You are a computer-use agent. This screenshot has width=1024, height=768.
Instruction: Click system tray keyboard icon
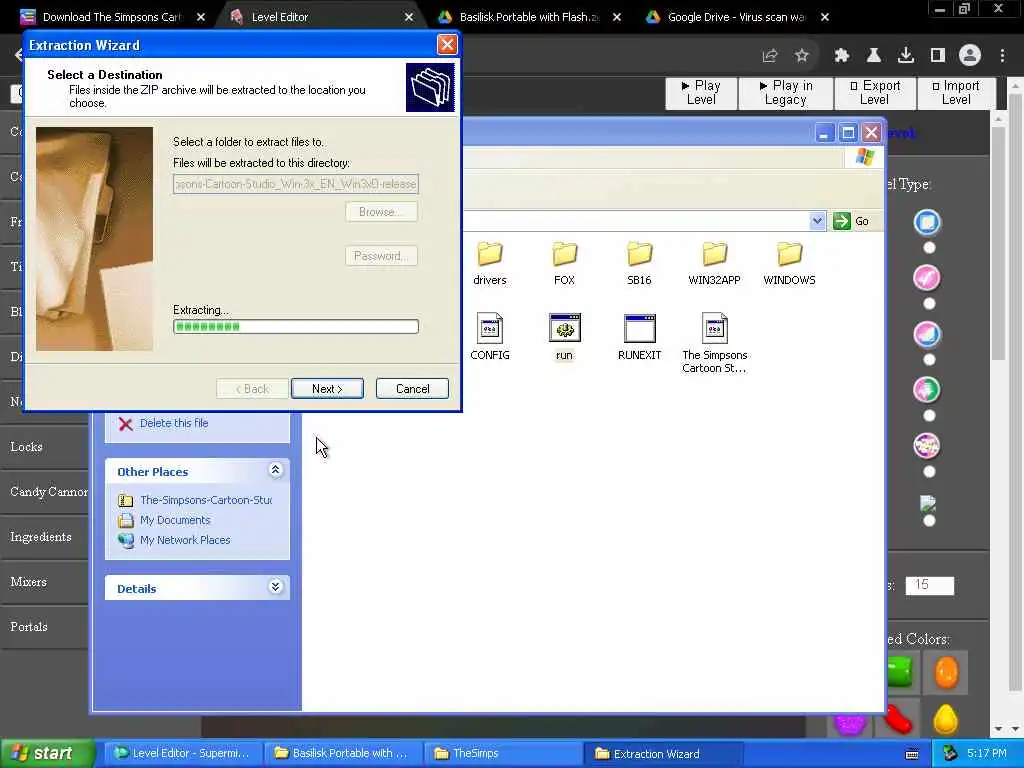click(912, 754)
